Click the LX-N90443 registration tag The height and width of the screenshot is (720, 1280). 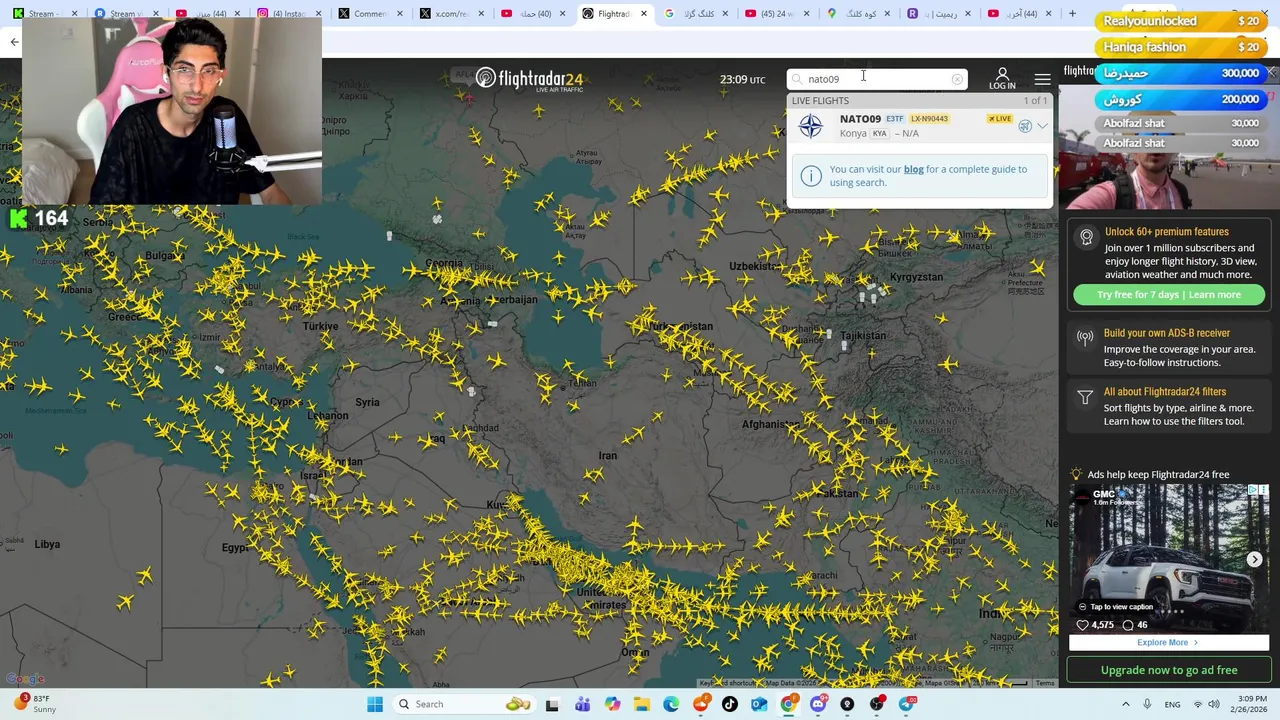929,119
